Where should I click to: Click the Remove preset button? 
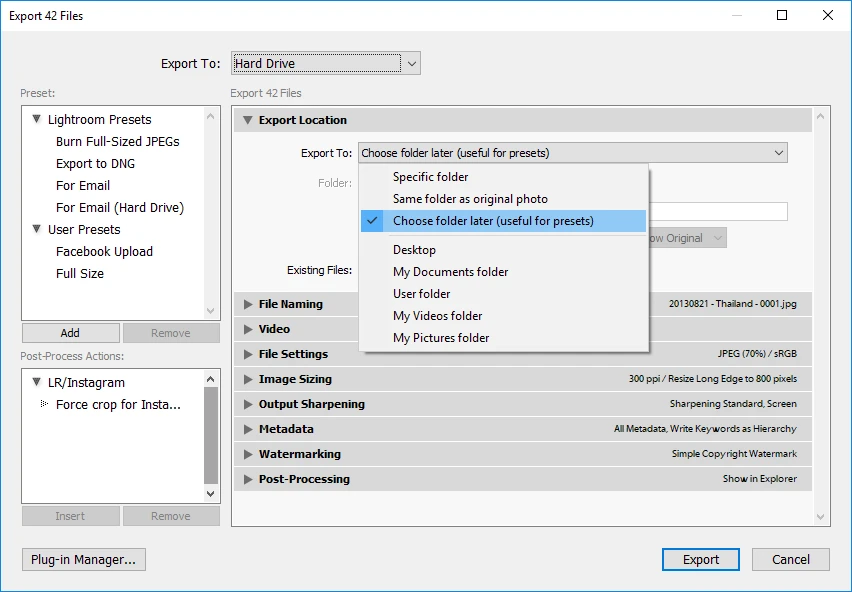(171, 333)
